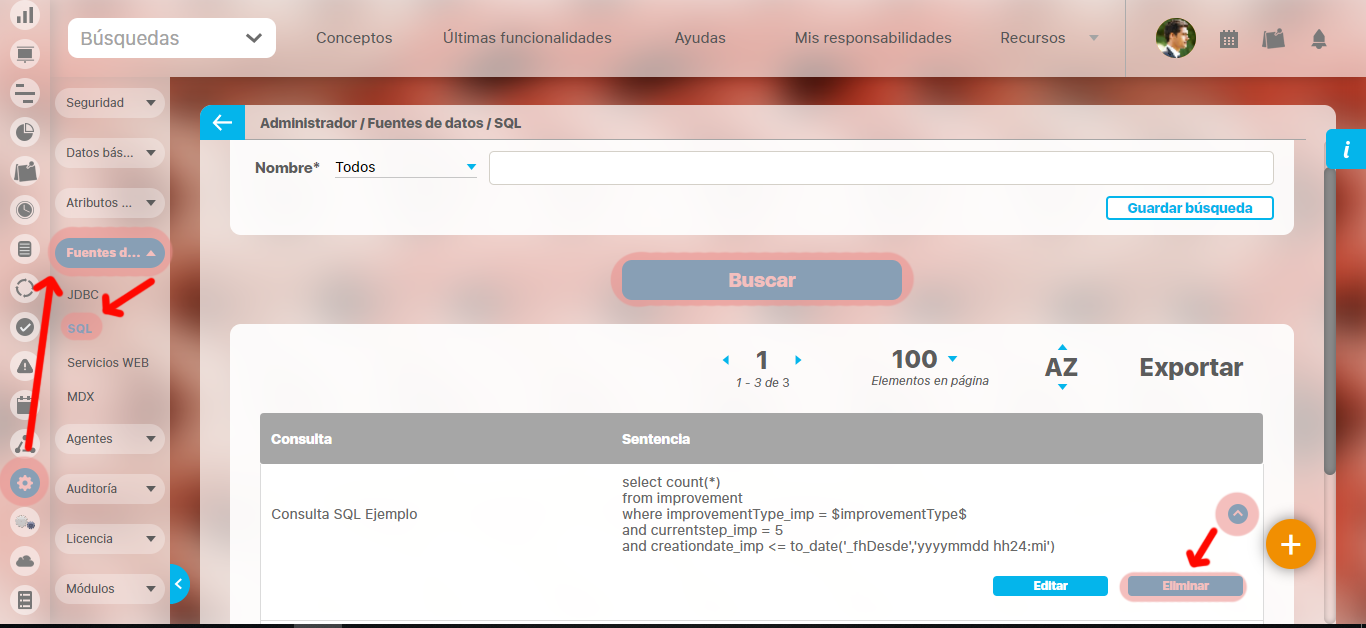Click the Buscar button
The image size is (1366, 628).
pos(762,280)
